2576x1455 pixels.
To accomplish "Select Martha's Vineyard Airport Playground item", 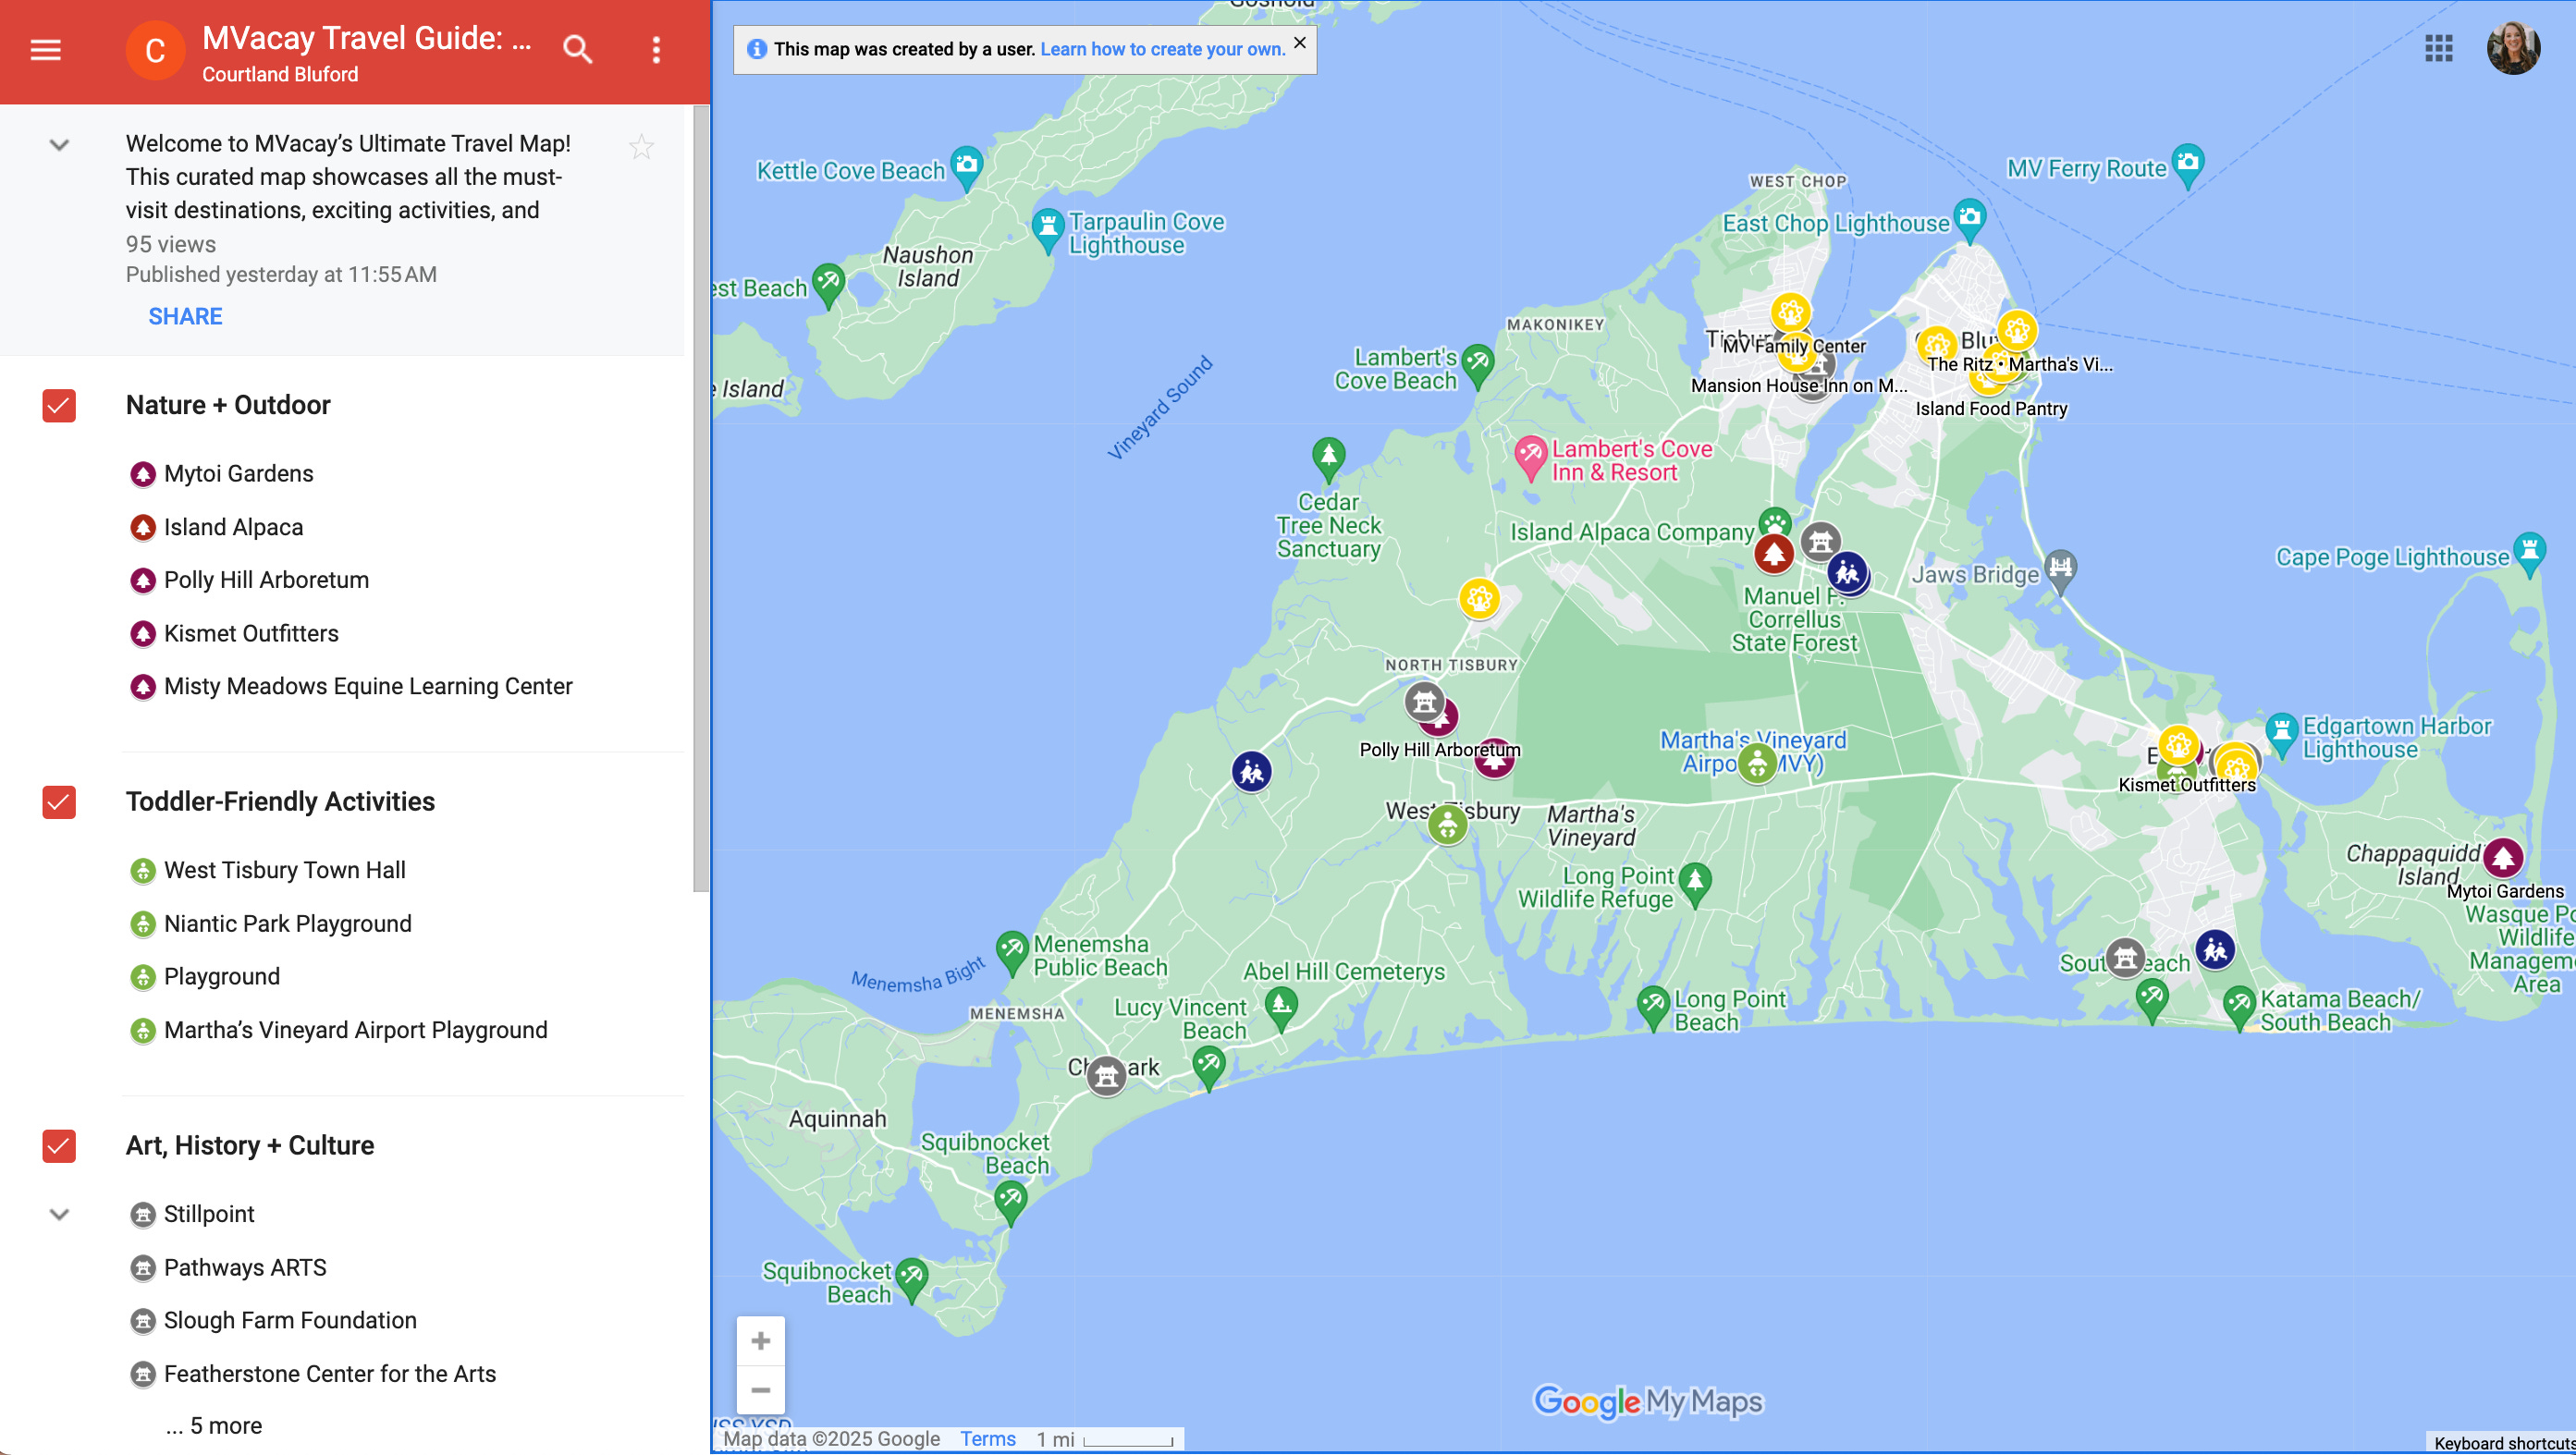I will tap(355, 1030).
